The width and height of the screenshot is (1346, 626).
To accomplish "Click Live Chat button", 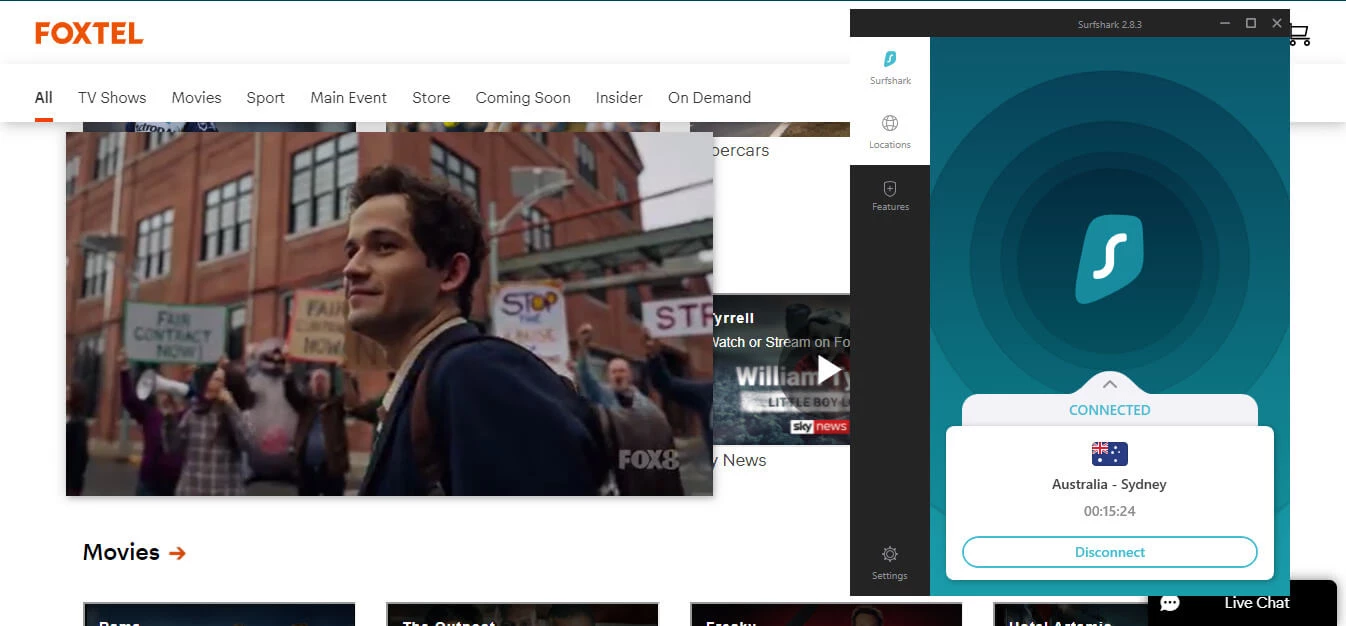I will pos(1242,603).
